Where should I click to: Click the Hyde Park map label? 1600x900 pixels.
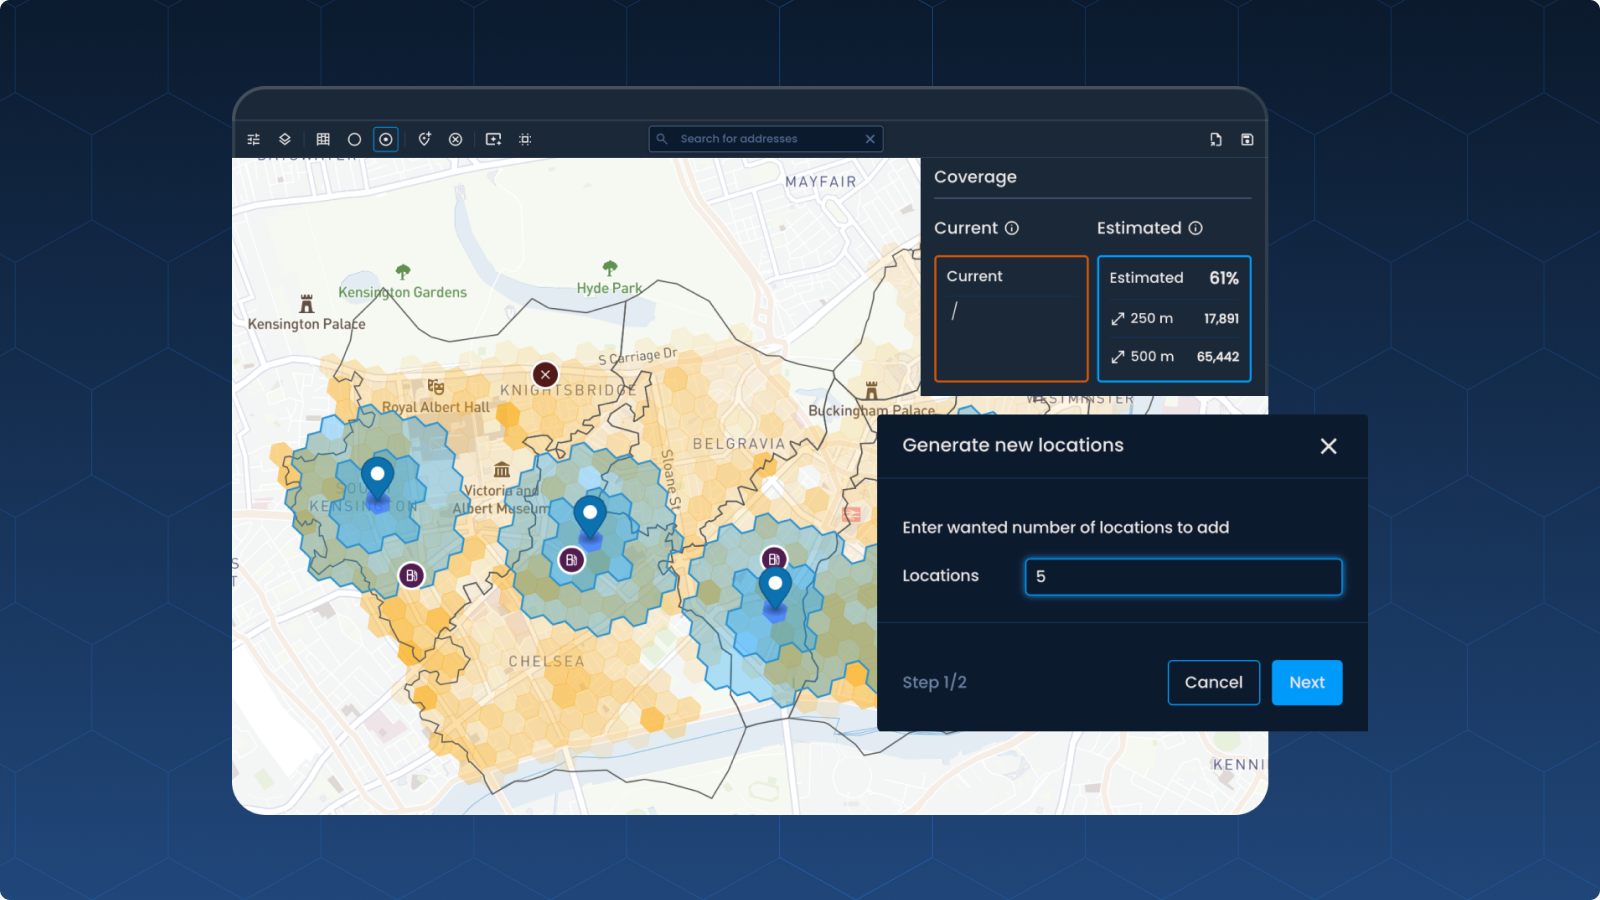pos(609,288)
